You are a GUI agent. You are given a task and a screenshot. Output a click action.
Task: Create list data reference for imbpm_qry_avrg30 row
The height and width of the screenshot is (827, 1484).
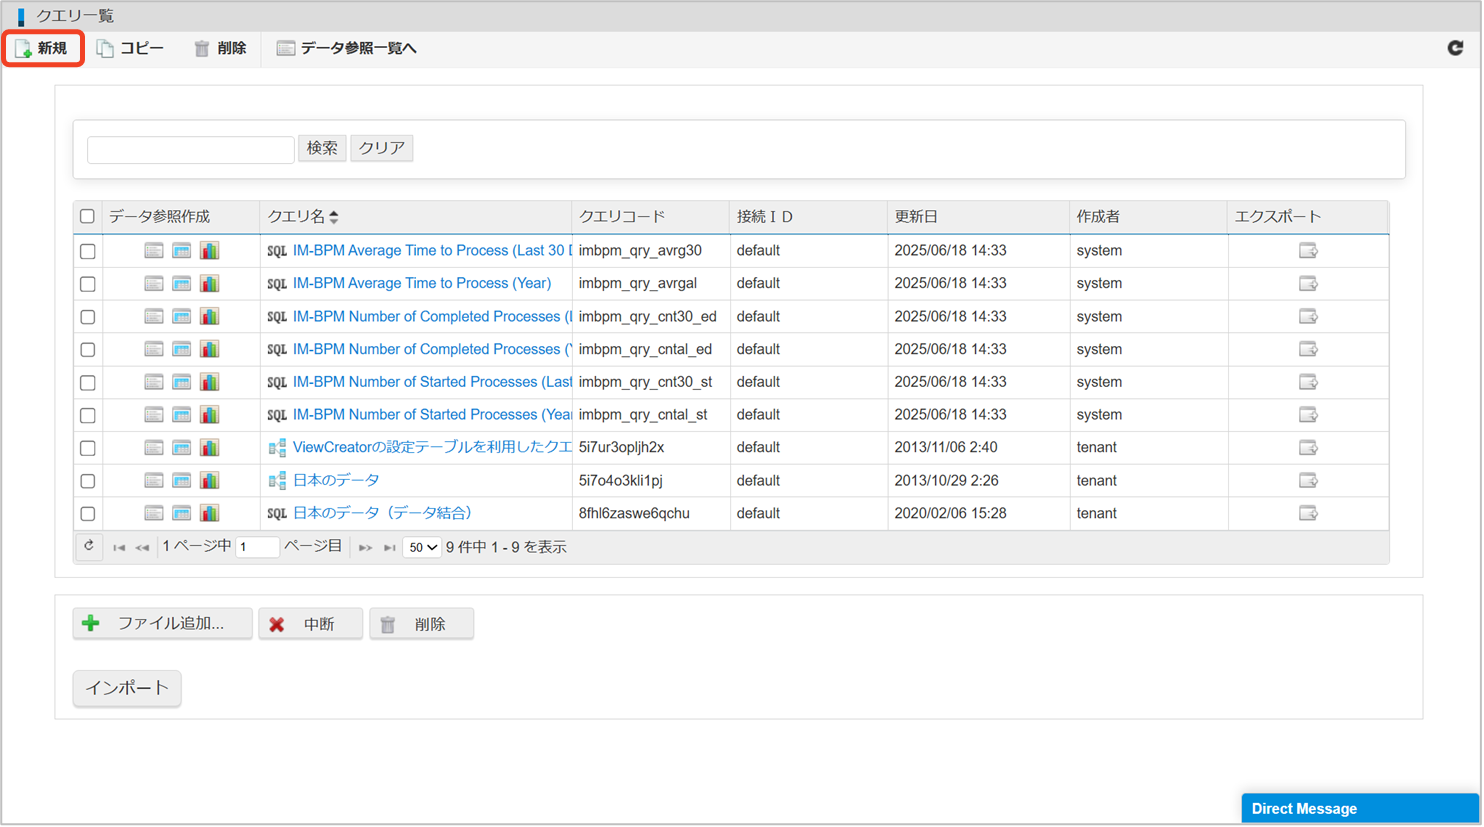(x=153, y=251)
